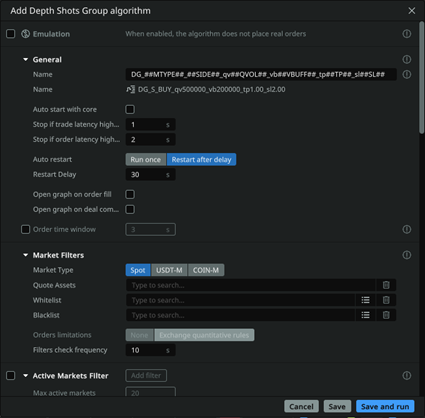Screen dimensions: 425x418
Task: Open info icon for Emulation row
Action: (407, 34)
